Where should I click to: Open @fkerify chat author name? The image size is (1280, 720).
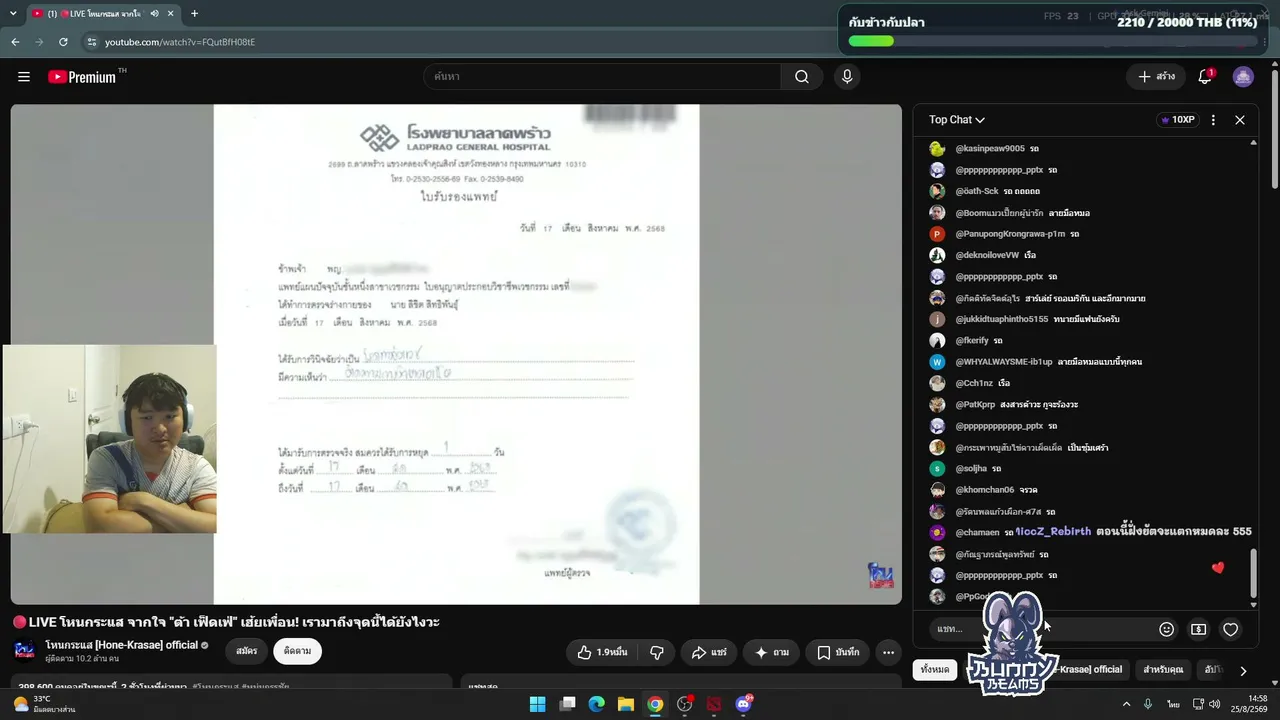point(972,341)
